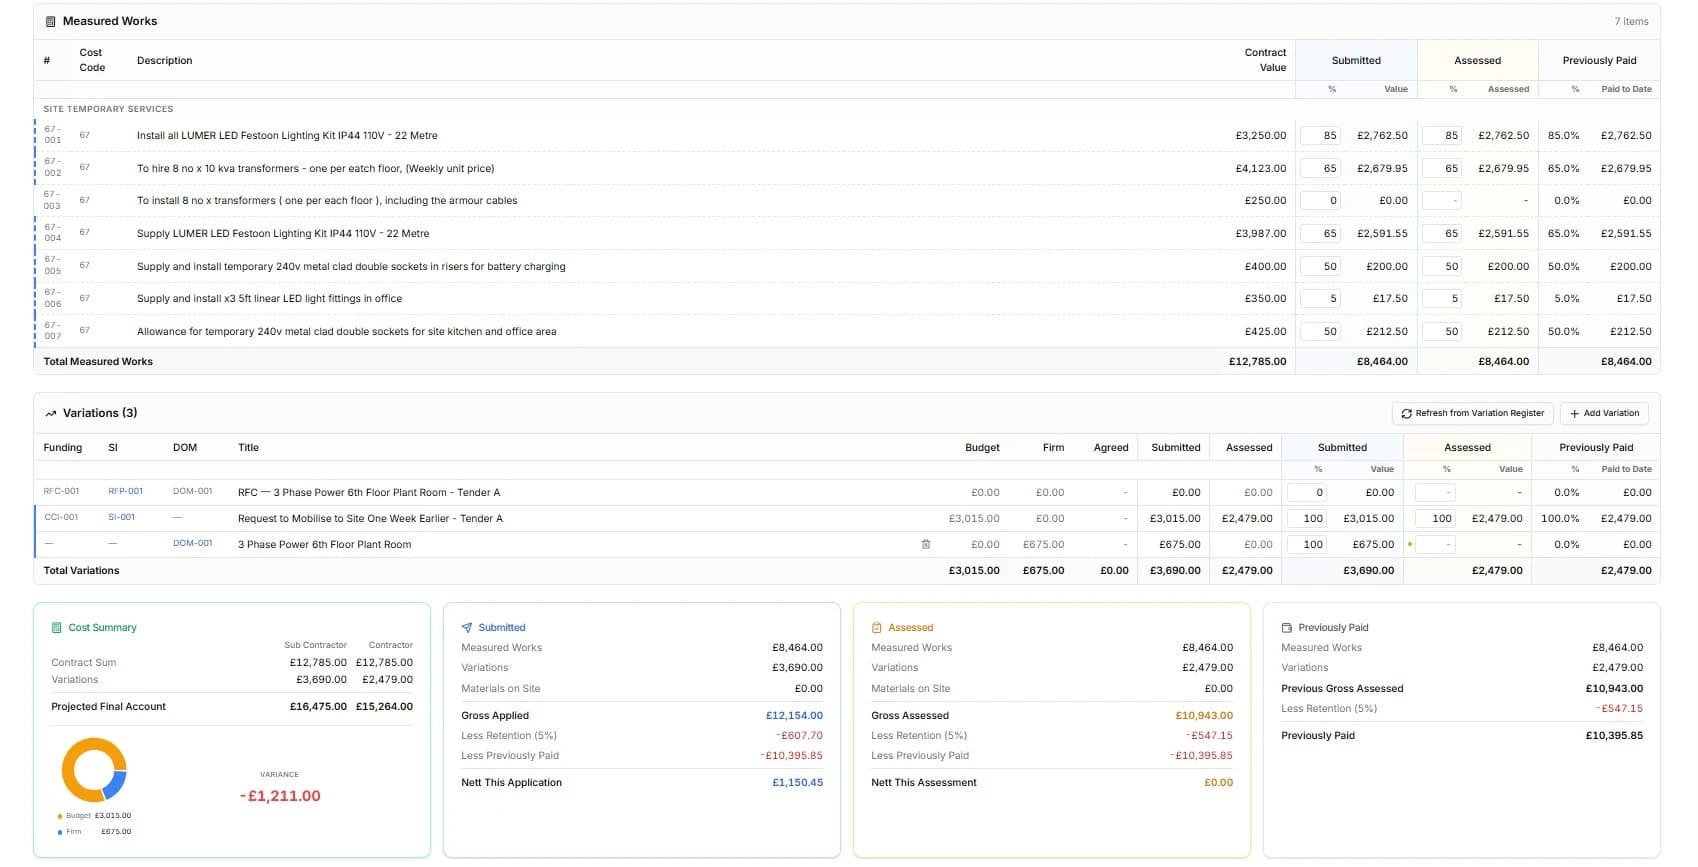The height and width of the screenshot is (867, 1698).
Task: Click the Measured Works section list icon
Action: pos(50,21)
